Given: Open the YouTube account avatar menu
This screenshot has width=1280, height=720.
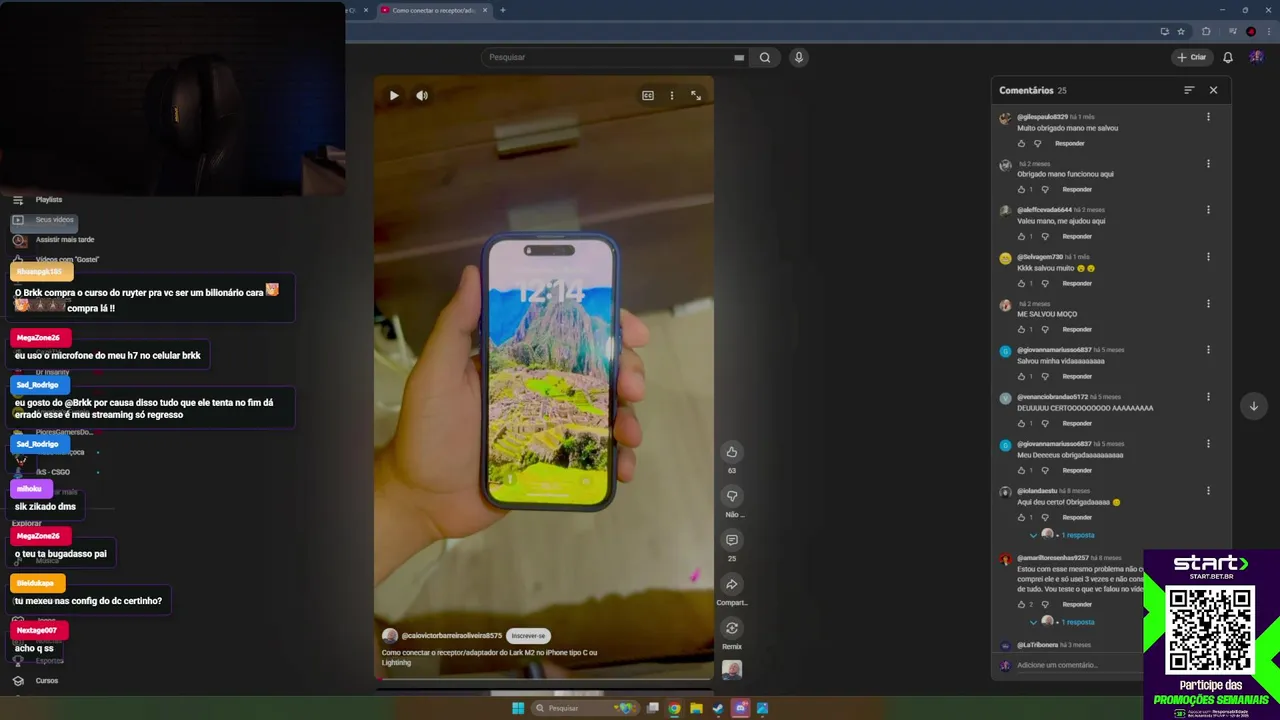Looking at the screenshot, I should [1256, 57].
